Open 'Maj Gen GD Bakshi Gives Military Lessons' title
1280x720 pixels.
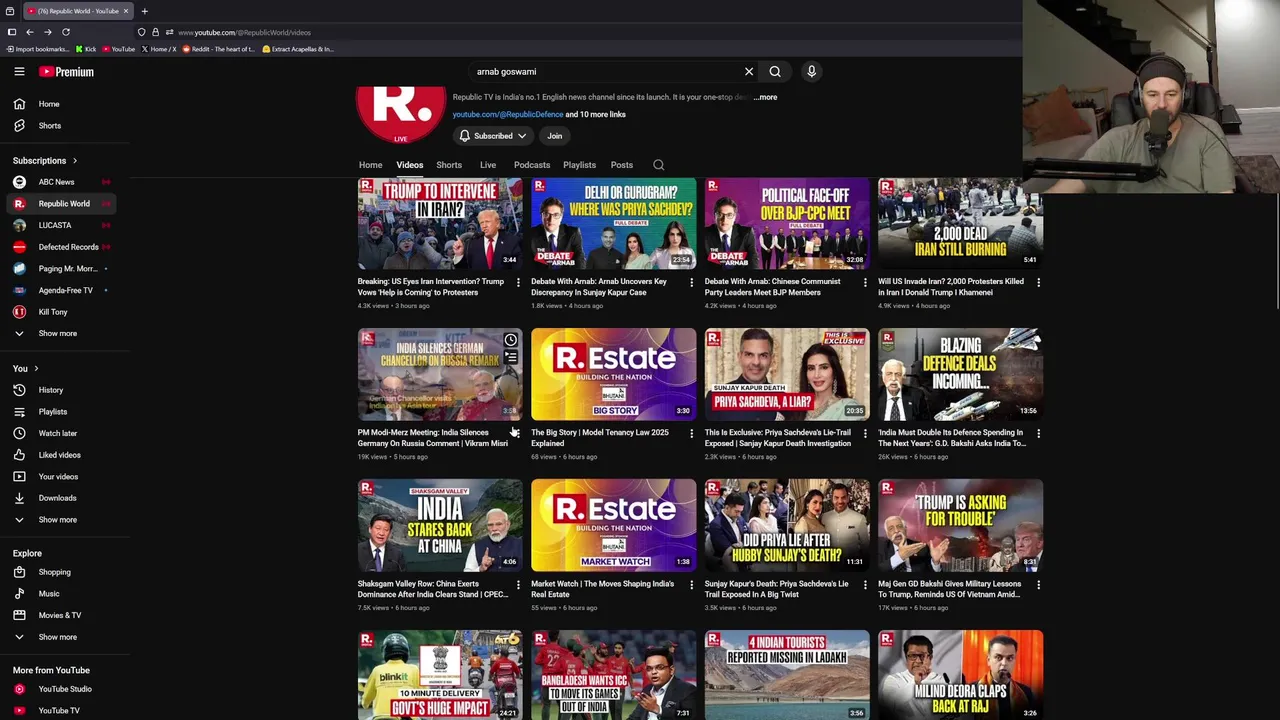tap(949, 589)
